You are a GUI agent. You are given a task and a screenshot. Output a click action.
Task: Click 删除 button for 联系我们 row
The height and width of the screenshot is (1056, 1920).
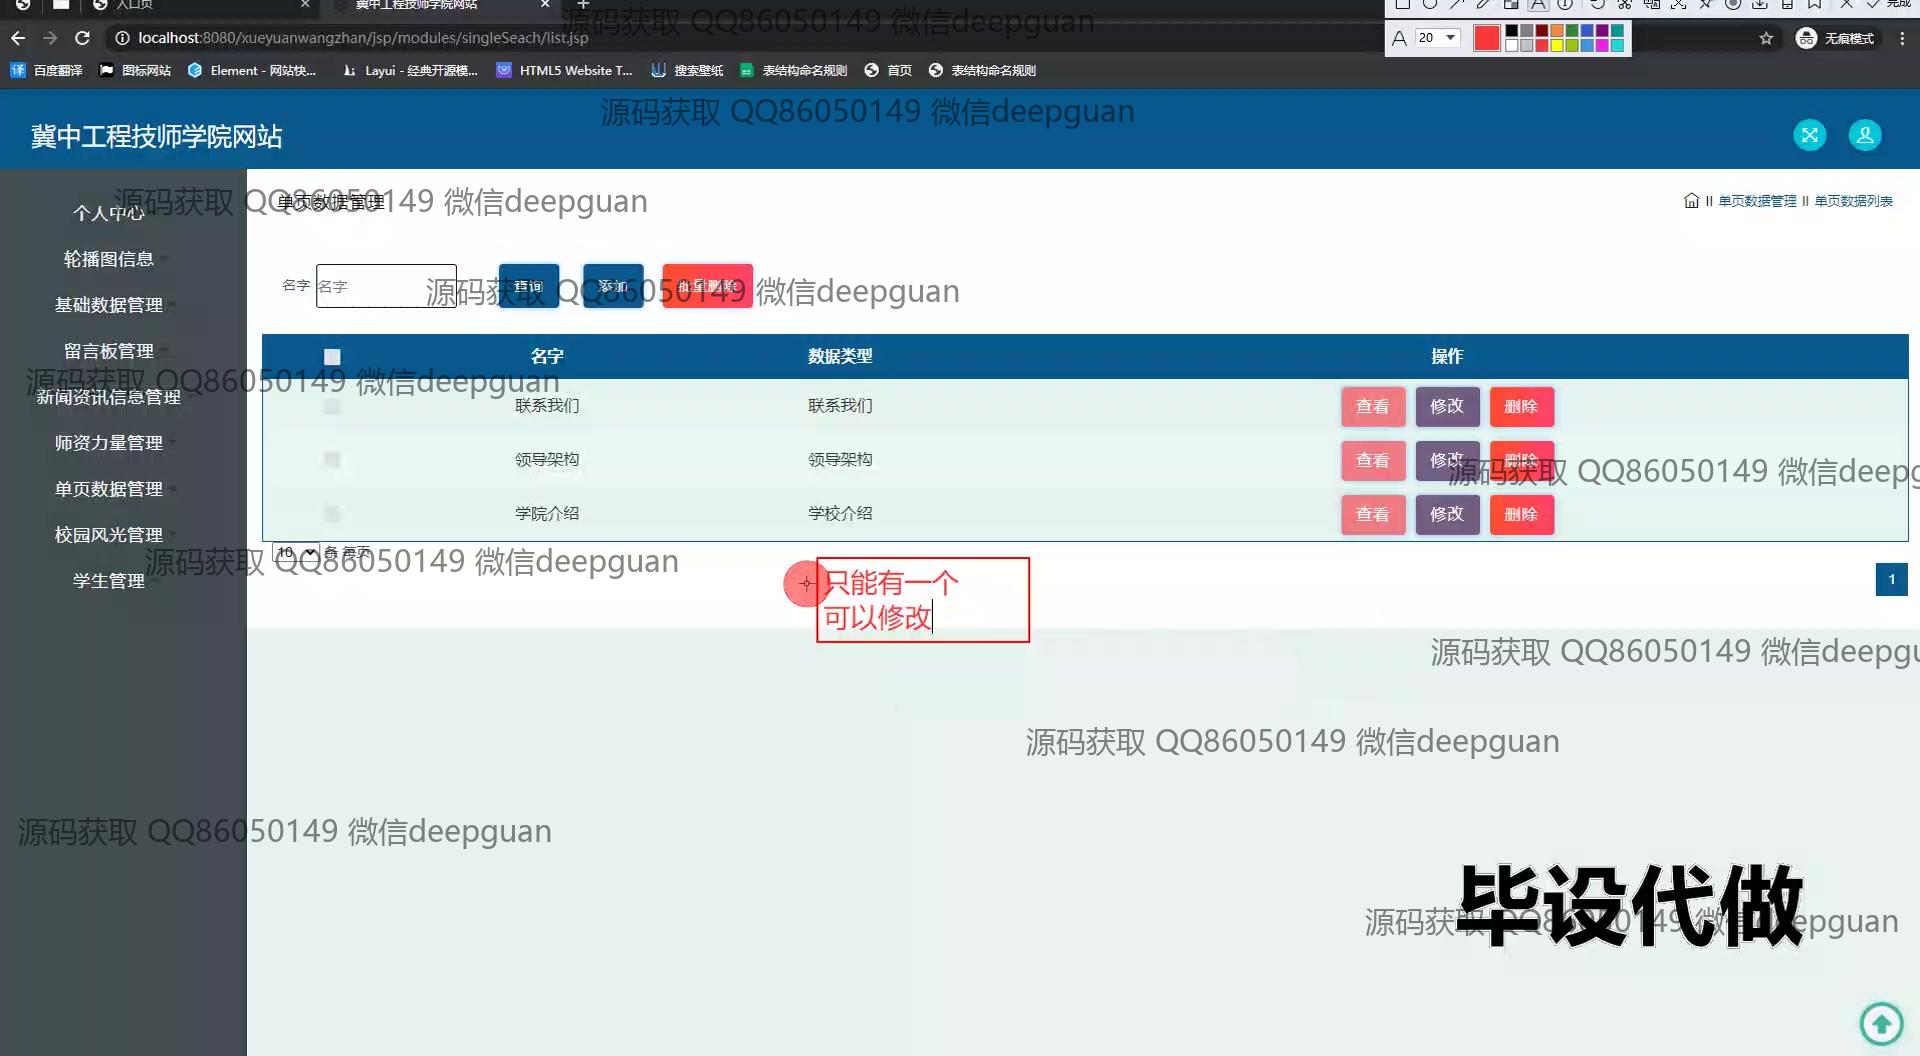click(1521, 406)
